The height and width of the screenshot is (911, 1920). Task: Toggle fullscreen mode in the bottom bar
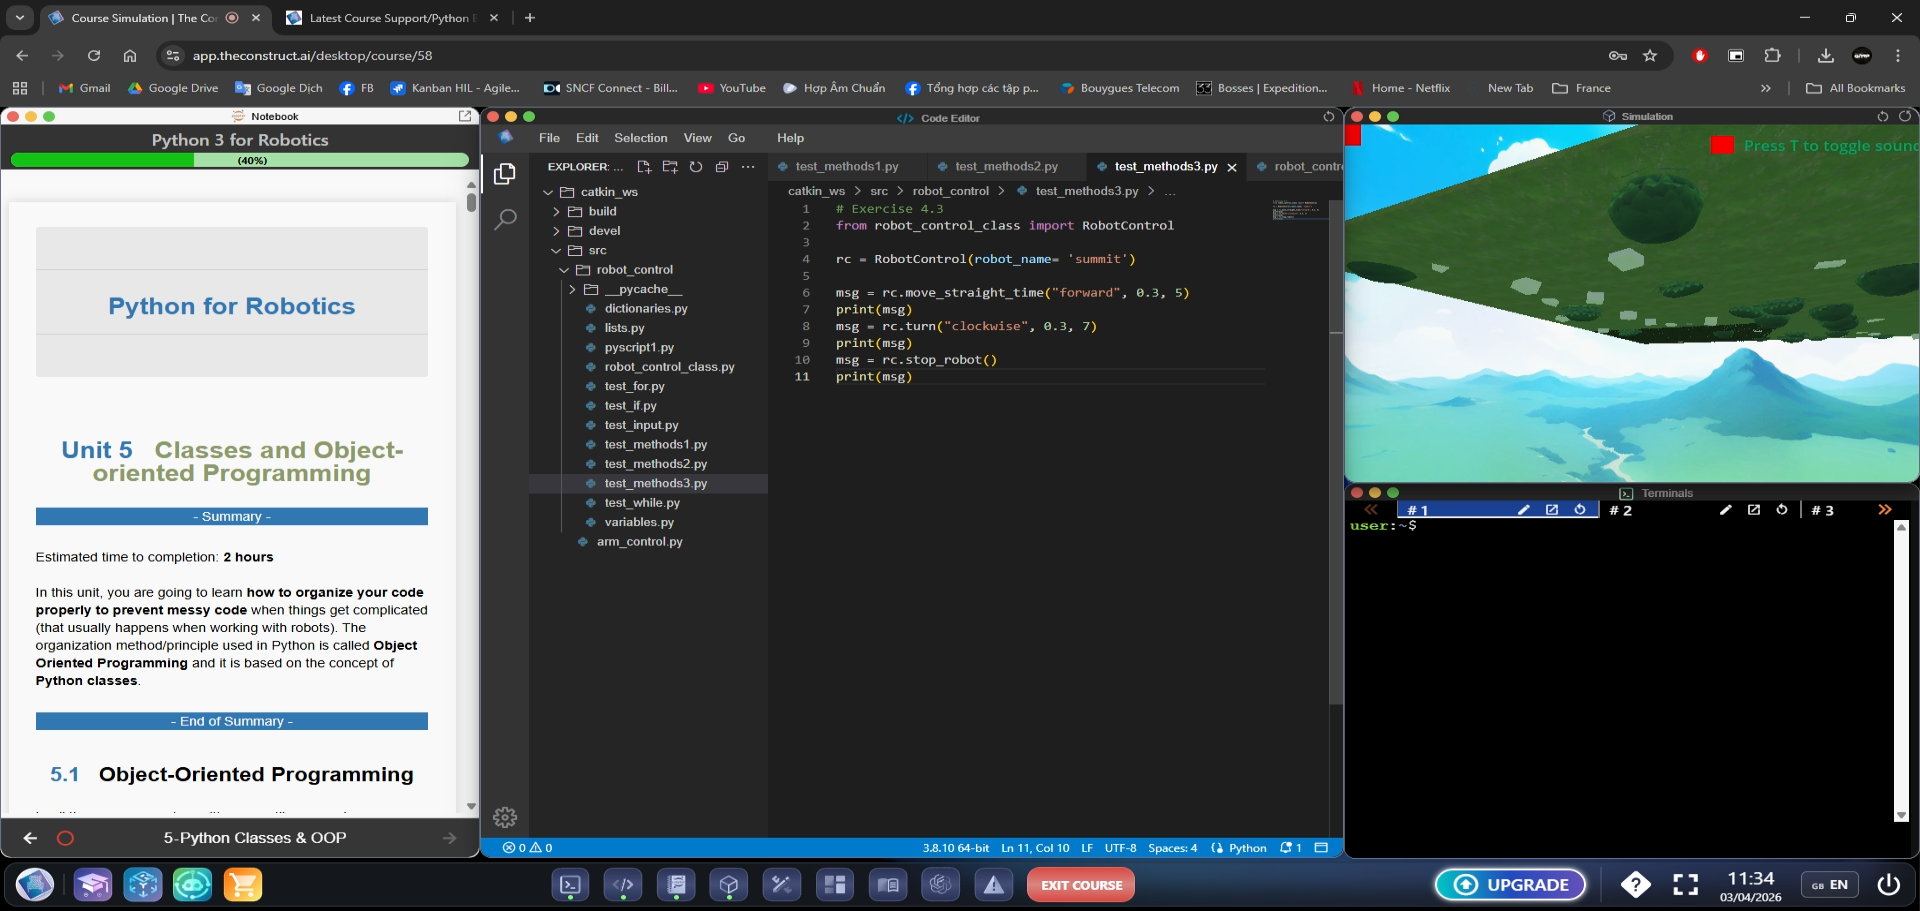[x=1686, y=885]
